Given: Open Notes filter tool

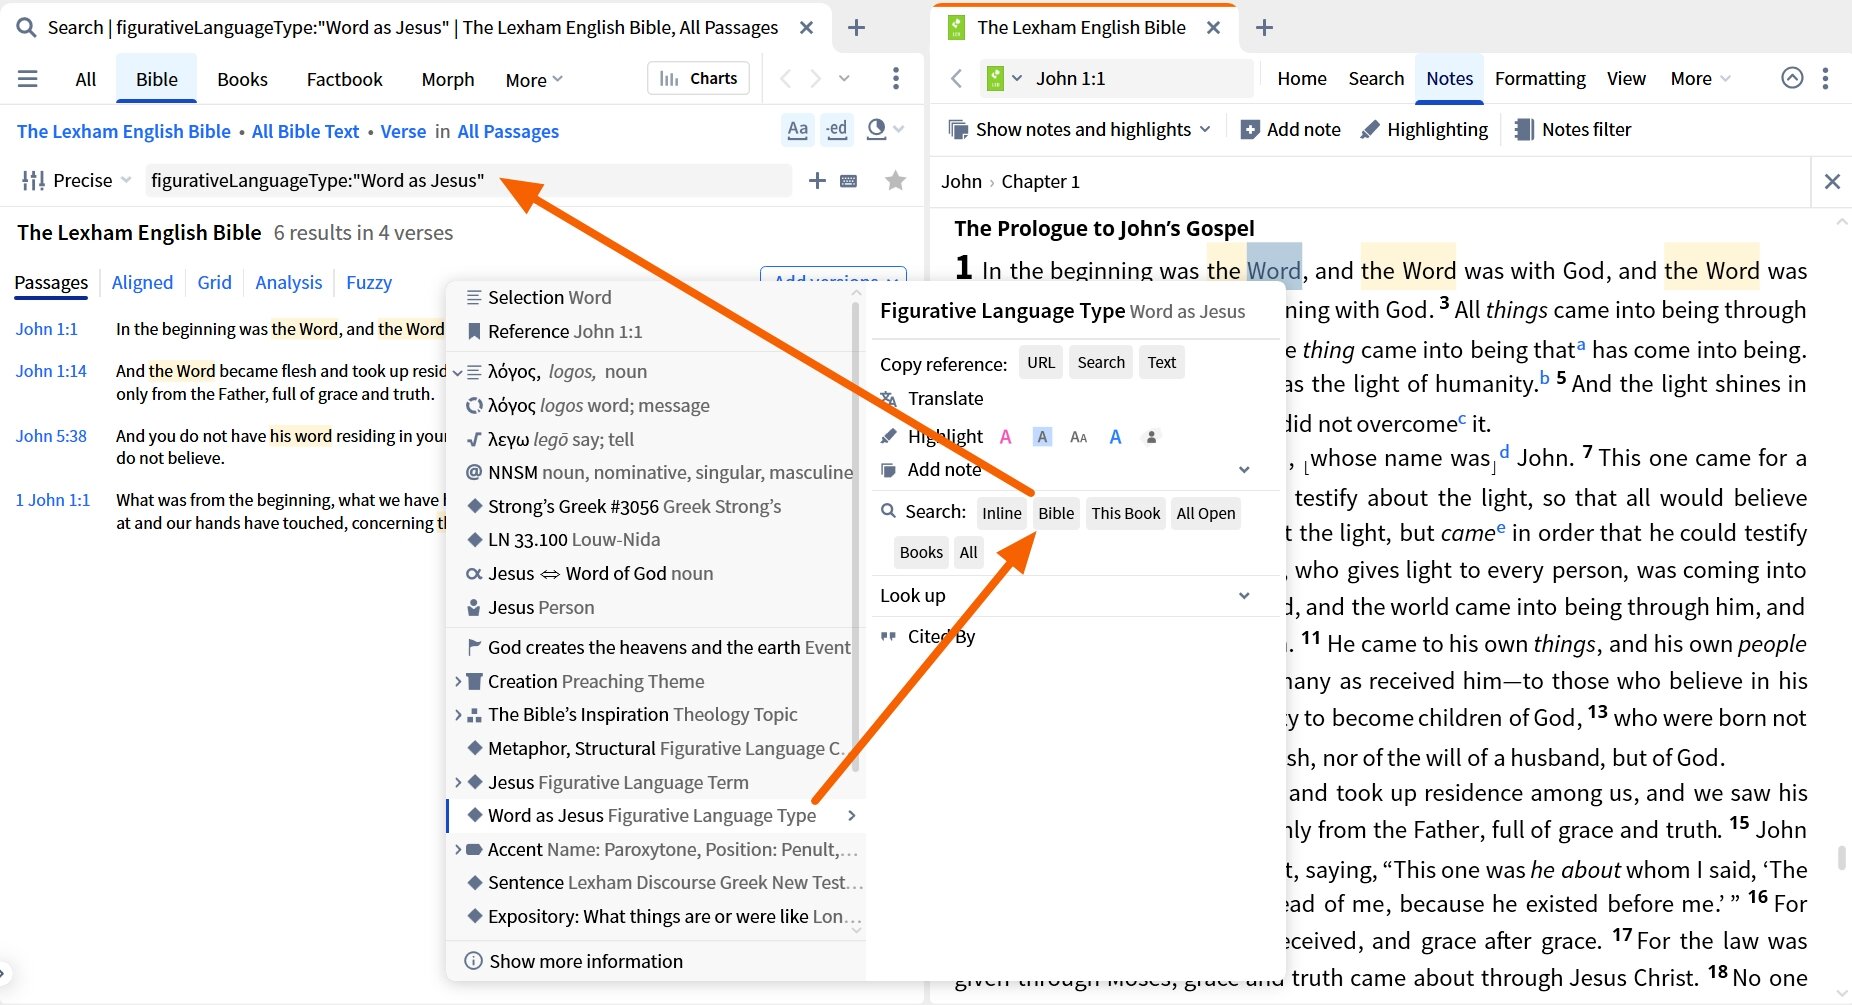Looking at the screenshot, I should 1573,129.
